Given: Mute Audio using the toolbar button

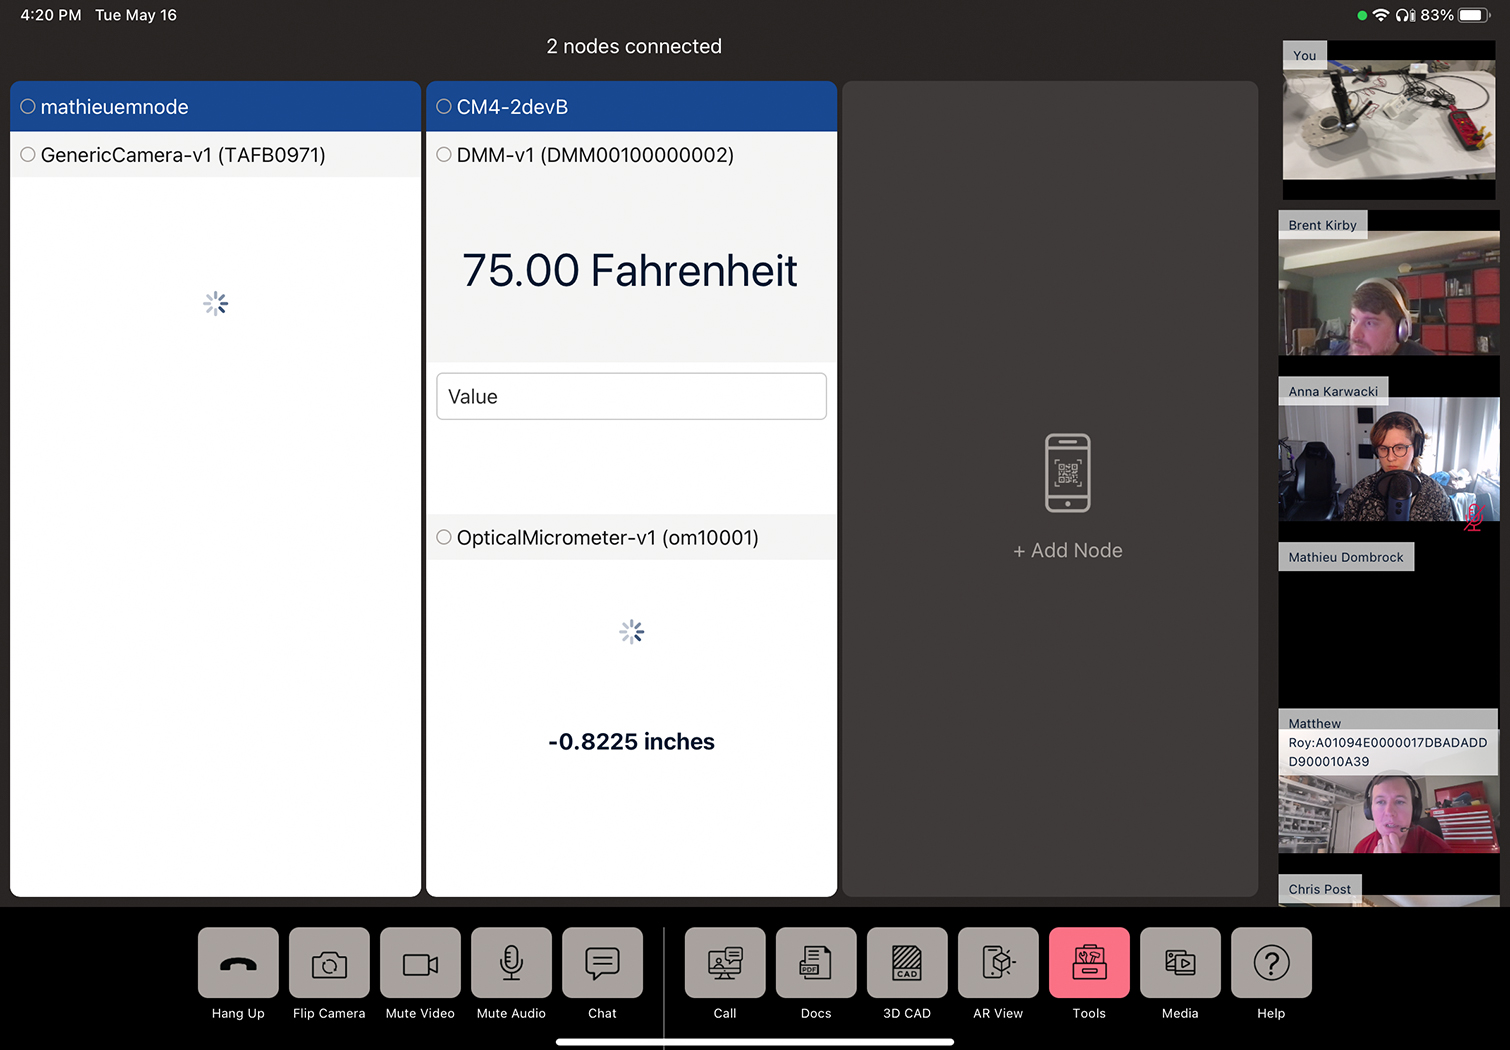Looking at the screenshot, I should point(511,962).
